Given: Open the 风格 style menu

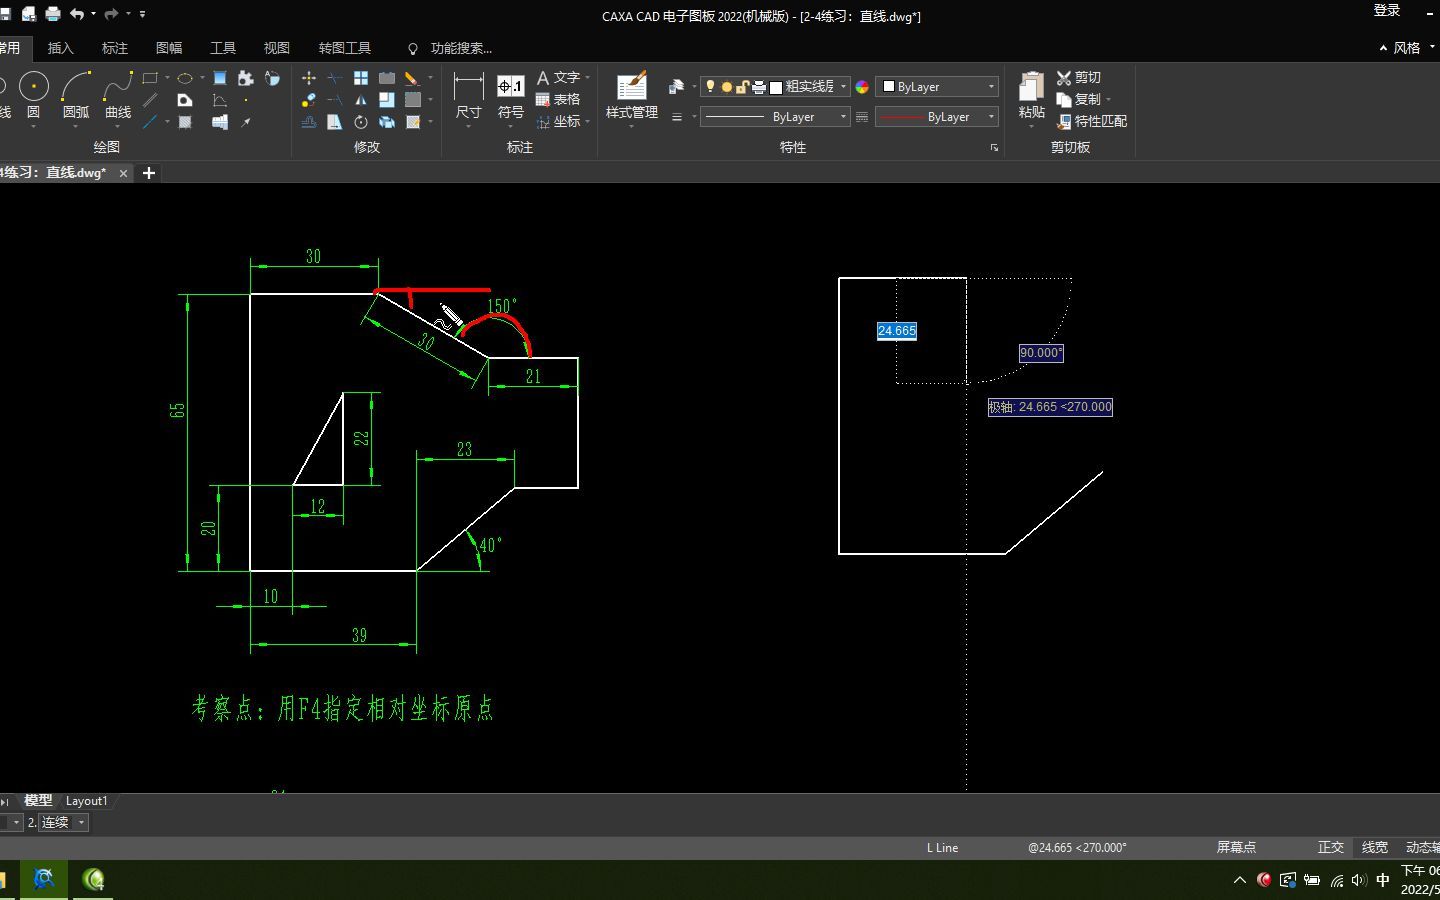Looking at the screenshot, I should [1406, 48].
